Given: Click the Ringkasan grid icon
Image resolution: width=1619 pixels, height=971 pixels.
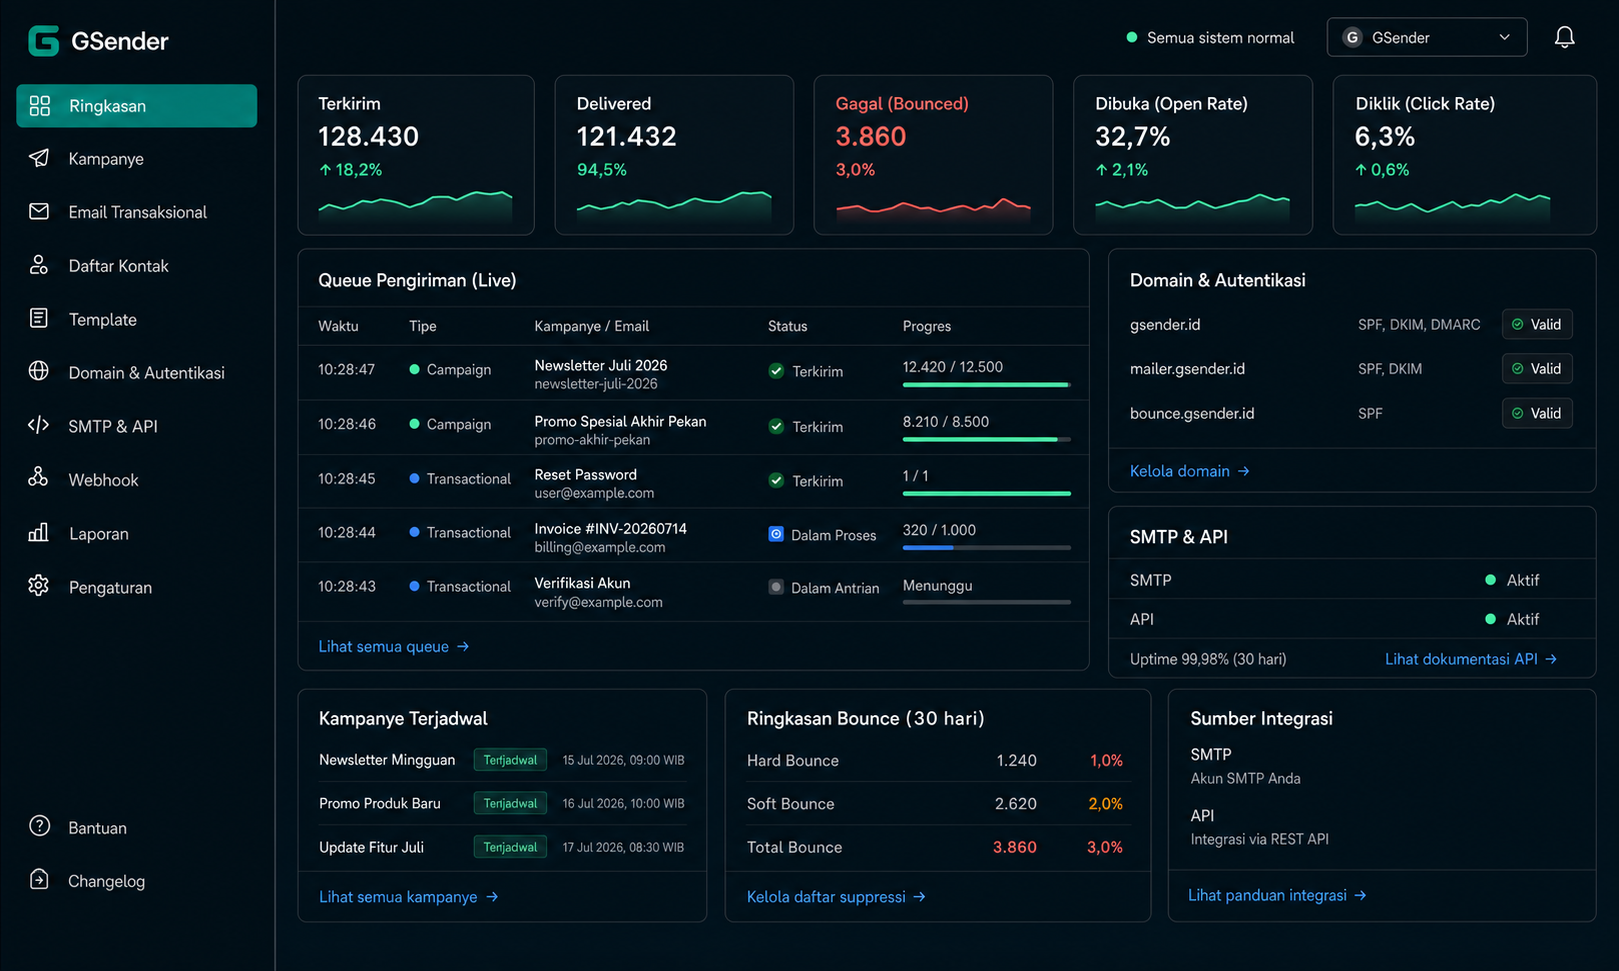Looking at the screenshot, I should pyautogui.click(x=39, y=106).
